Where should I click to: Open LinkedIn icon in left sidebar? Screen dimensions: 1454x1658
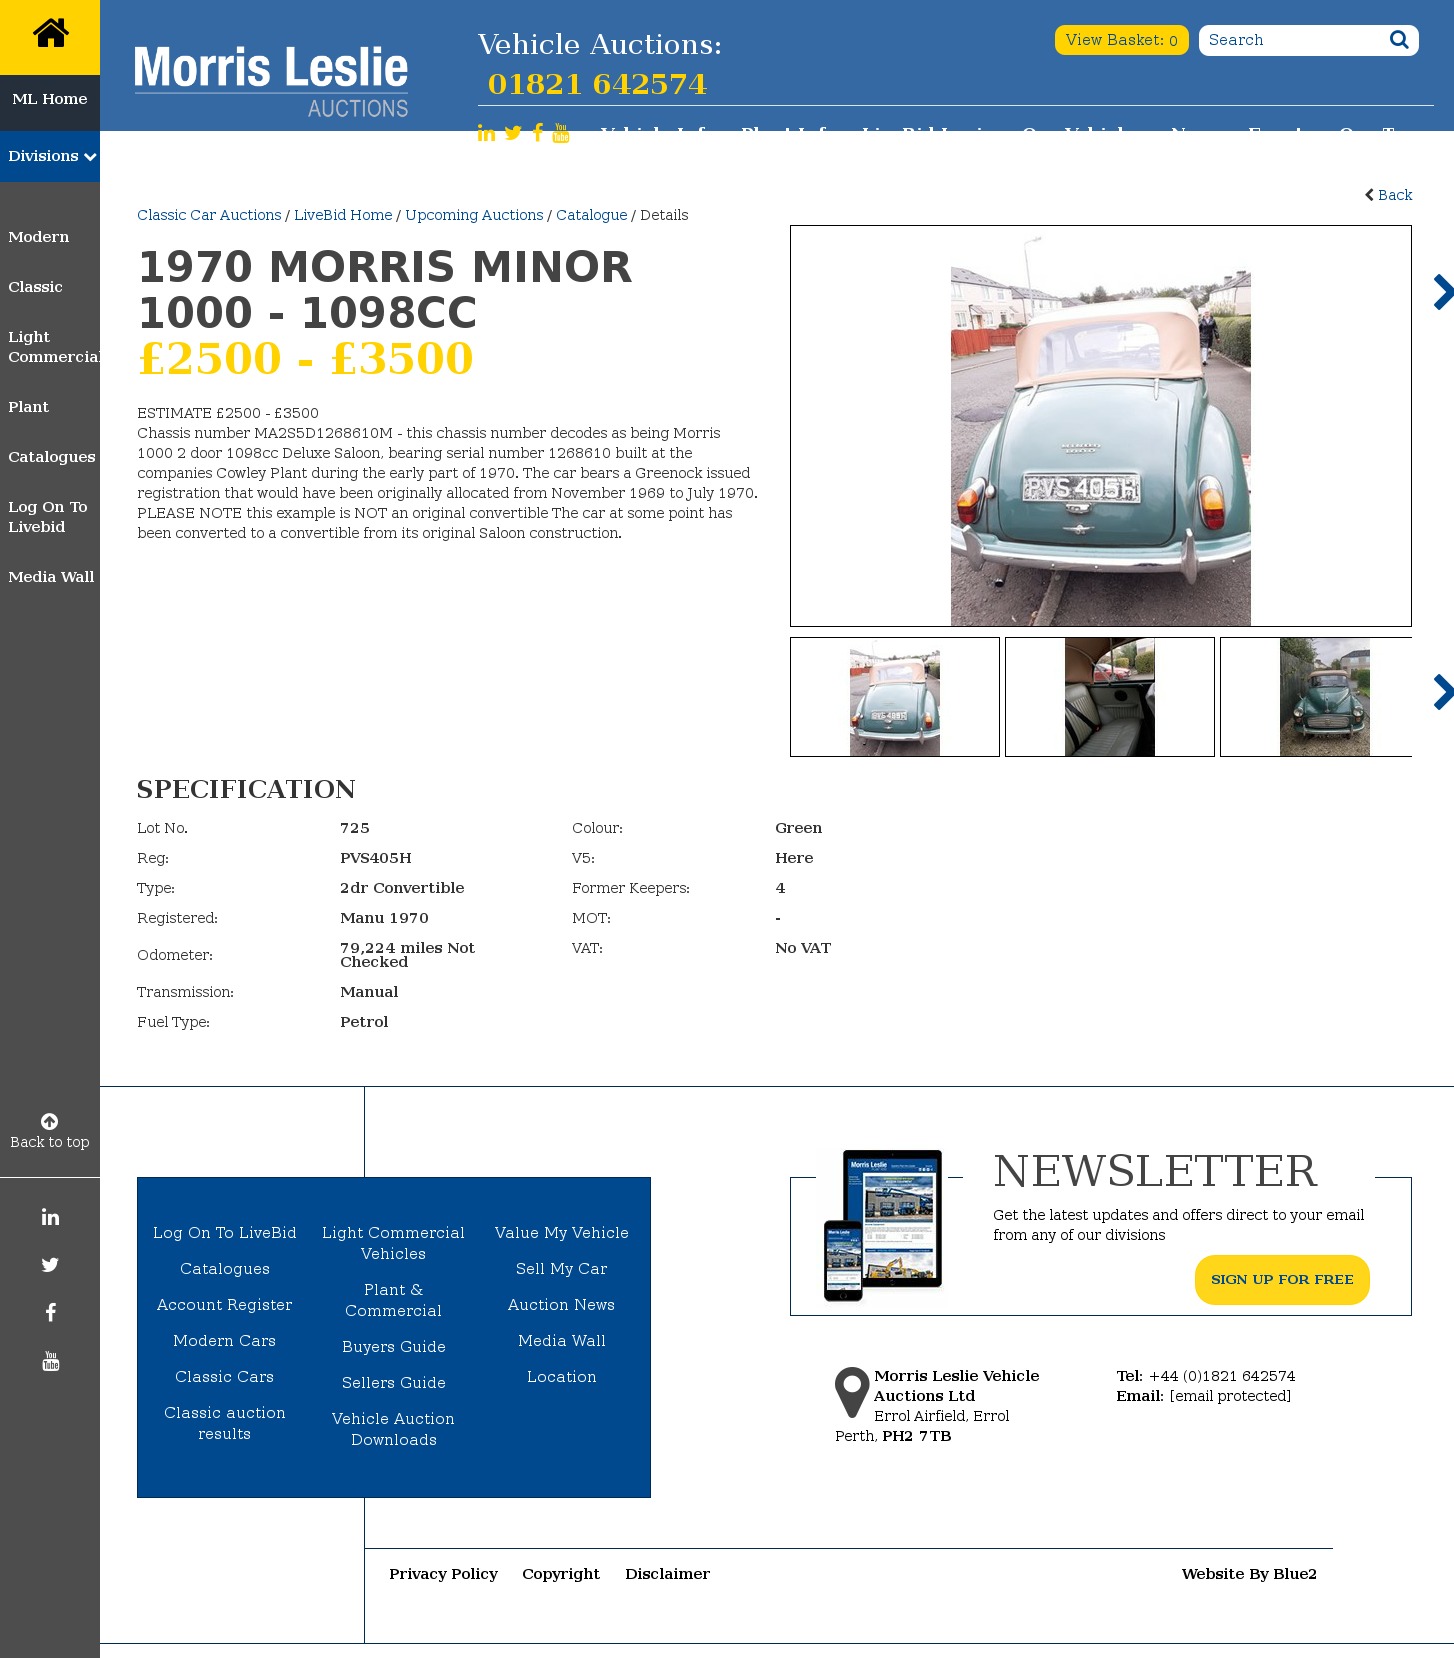(x=50, y=1217)
